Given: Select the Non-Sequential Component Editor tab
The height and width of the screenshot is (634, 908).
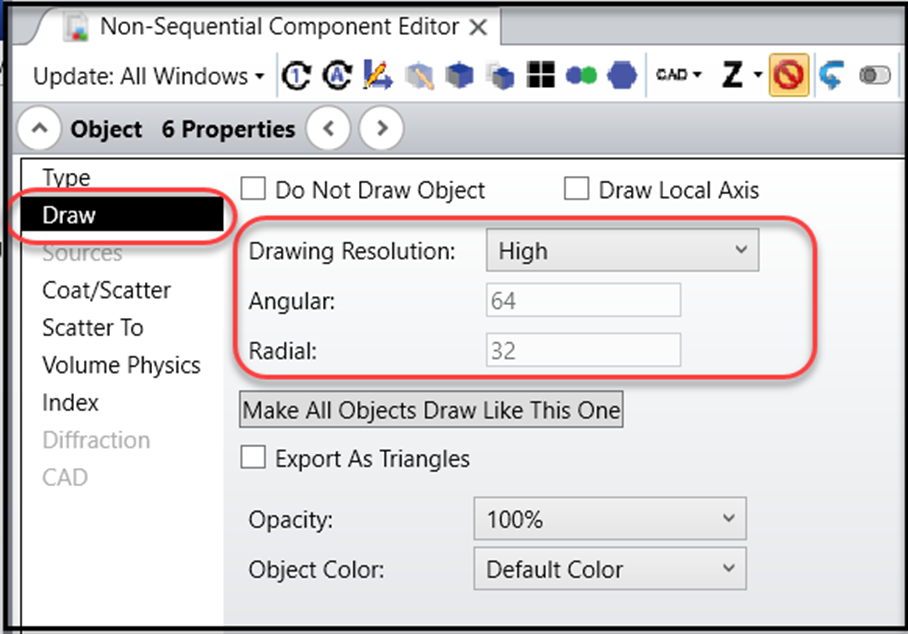Looking at the screenshot, I should coord(270,27).
